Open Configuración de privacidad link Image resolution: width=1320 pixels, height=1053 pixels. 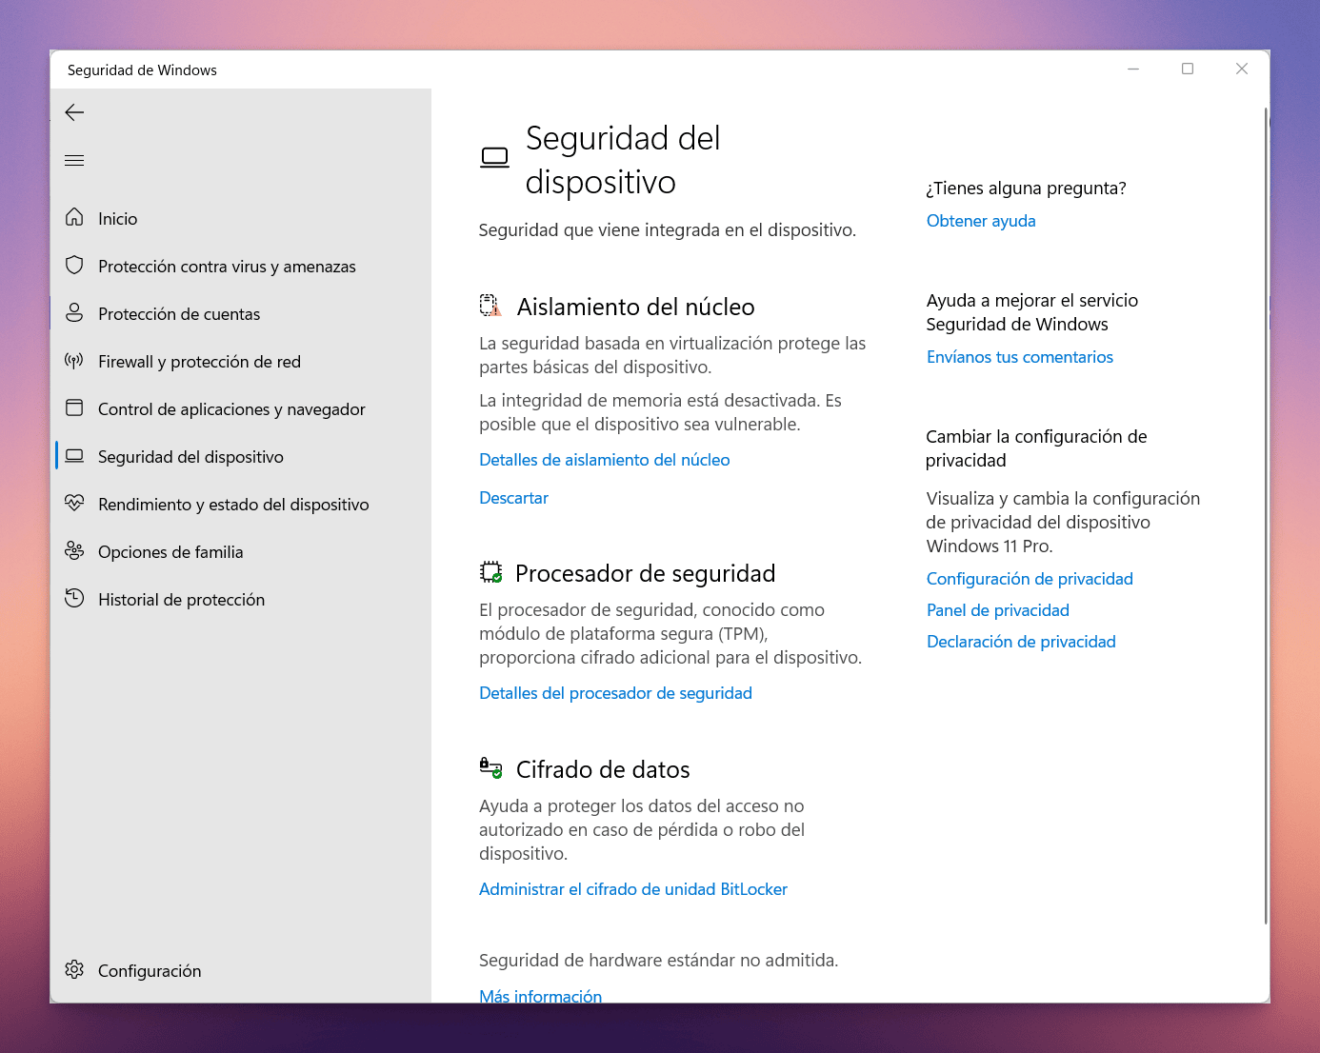tap(1029, 579)
